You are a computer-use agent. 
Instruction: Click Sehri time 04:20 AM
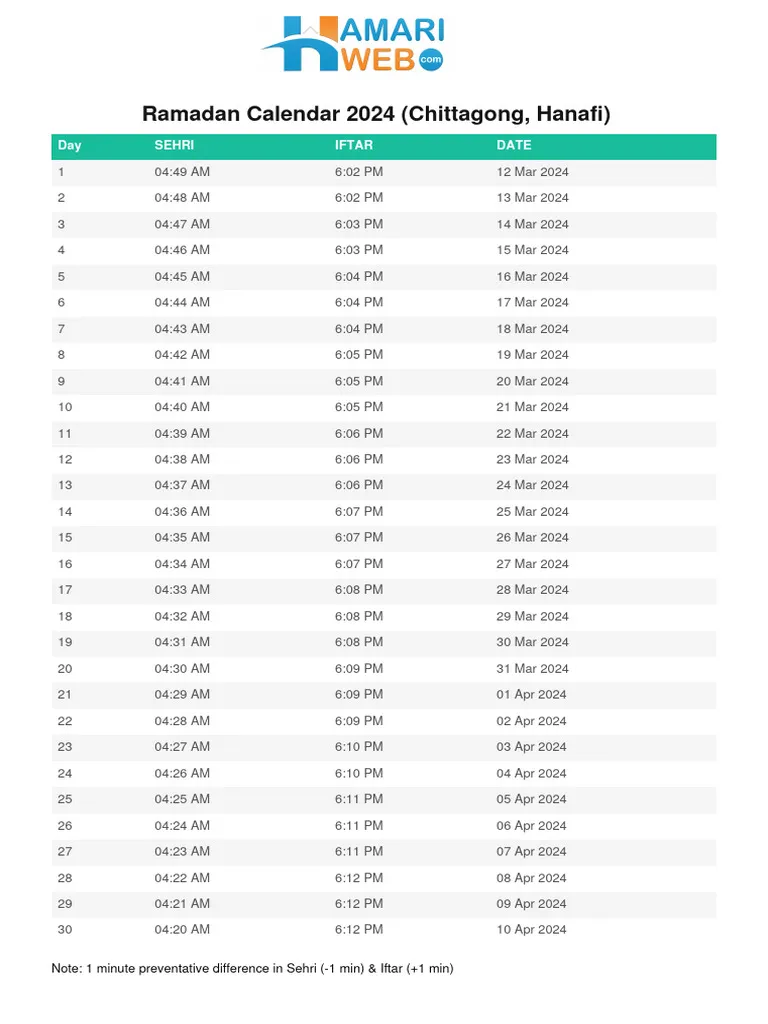point(182,929)
